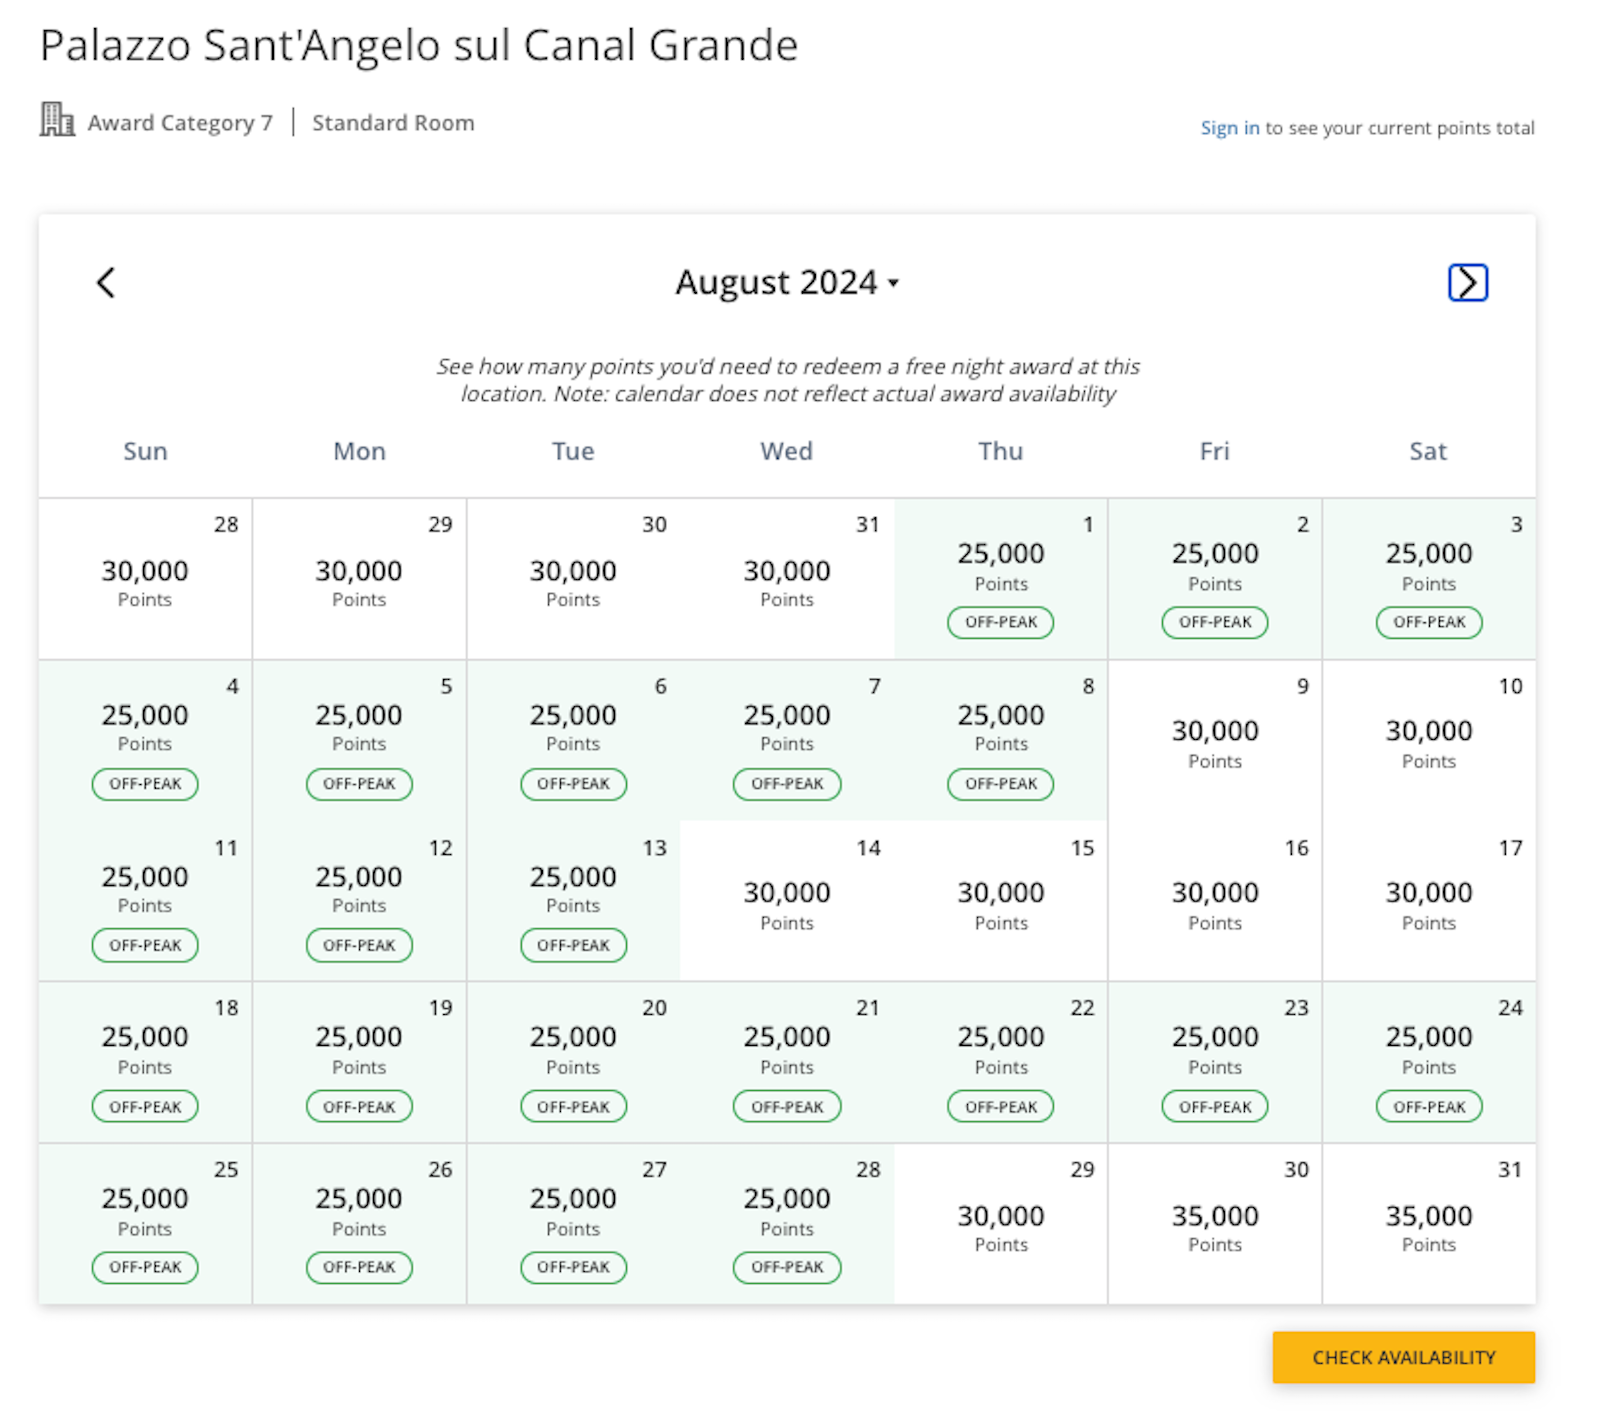Click the OFF-PEAK badge on August 22
This screenshot has width=1600, height=1415.
1000,1107
